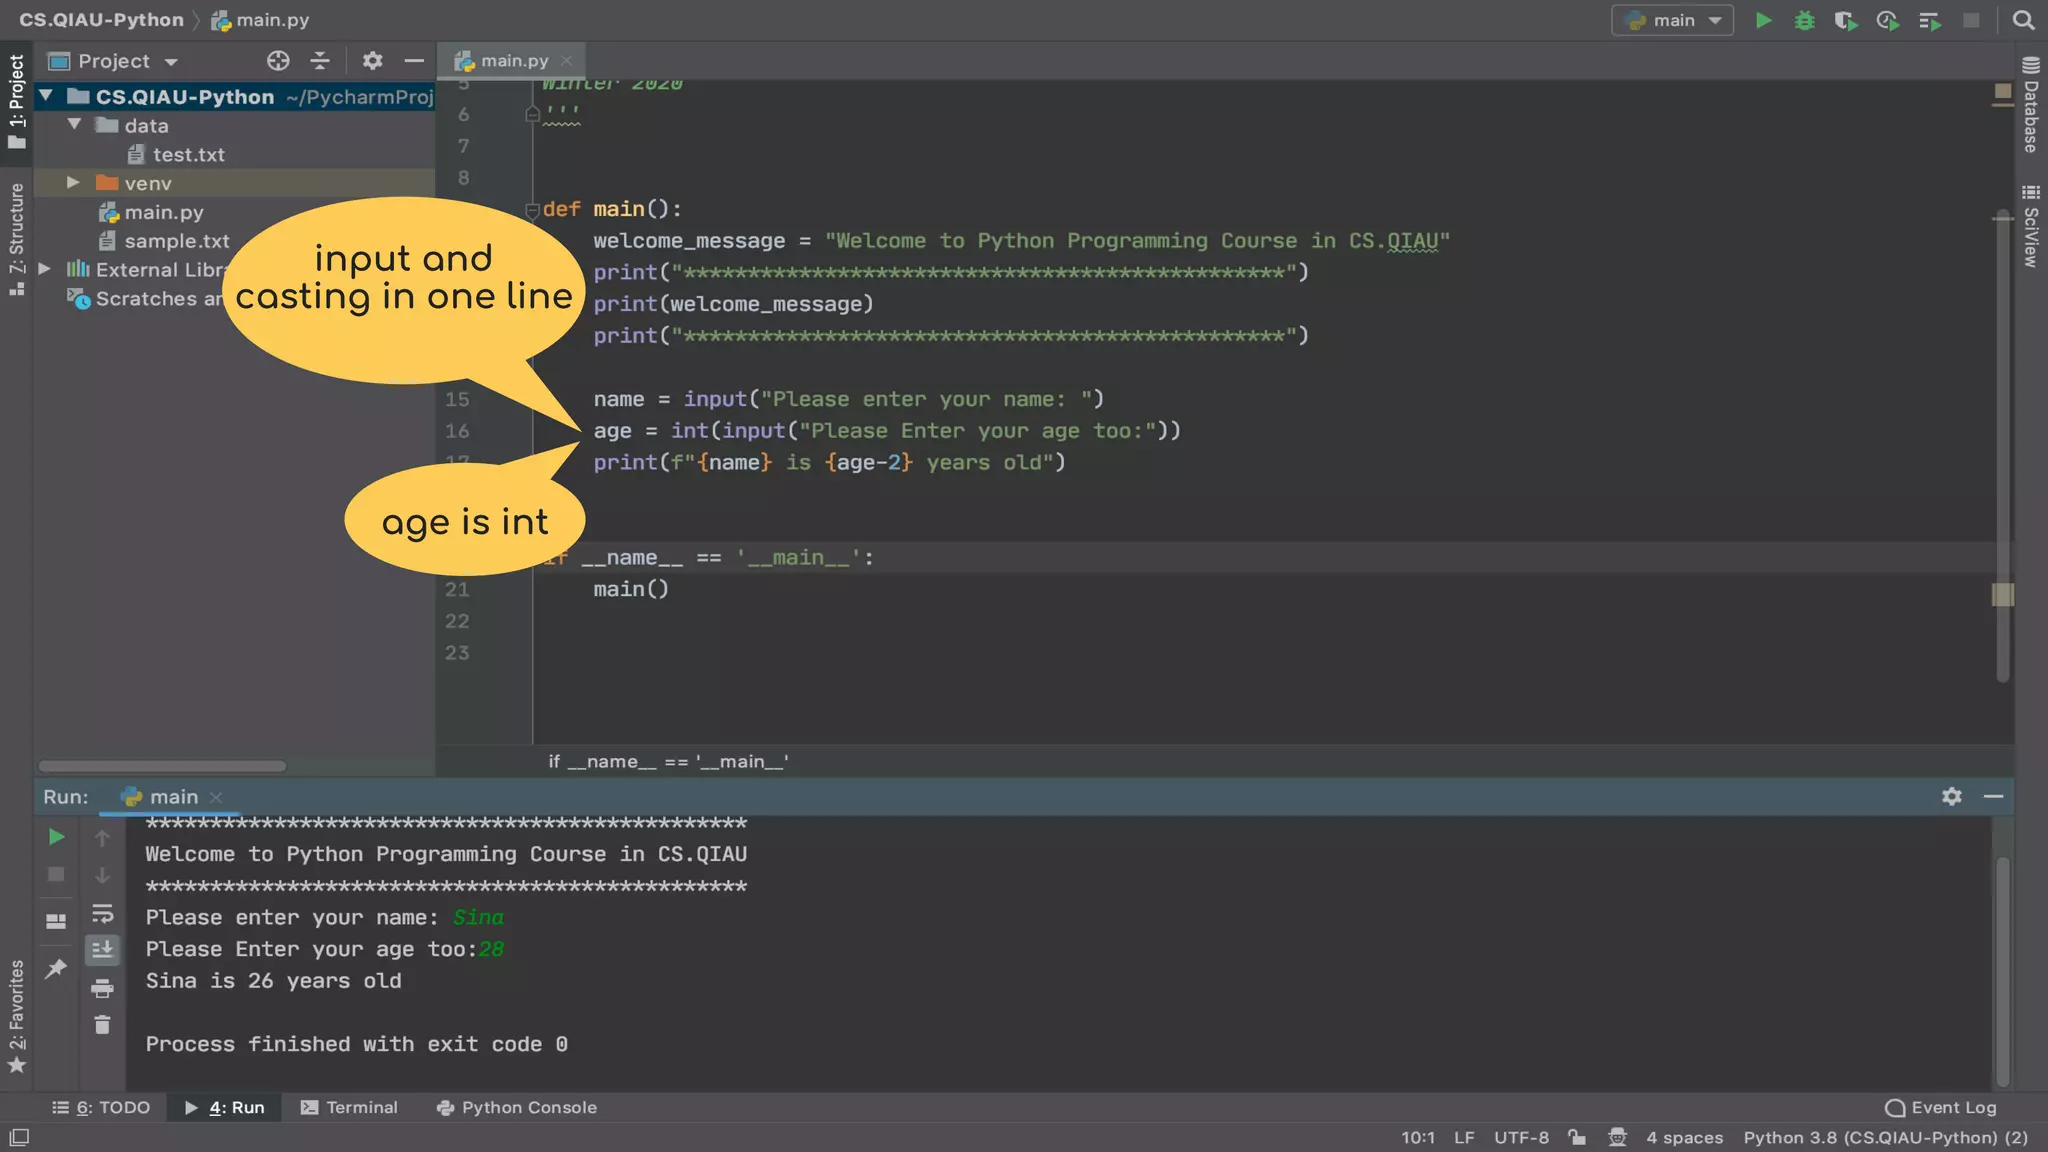Run the main configuration with green play button
This screenshot has height=1152, width=2048.
click(x=1763, y=20)
